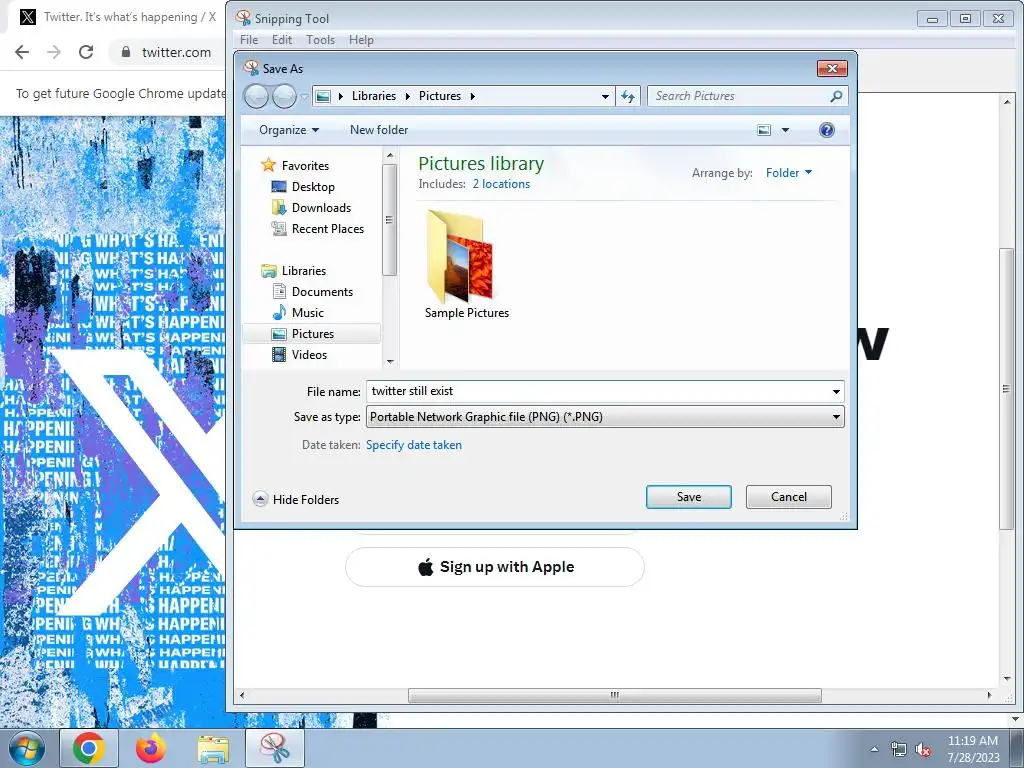Open the Snipping Tool Tools menu
Image resolution: width=1024 pixels, height=768 pixels.
320,40
